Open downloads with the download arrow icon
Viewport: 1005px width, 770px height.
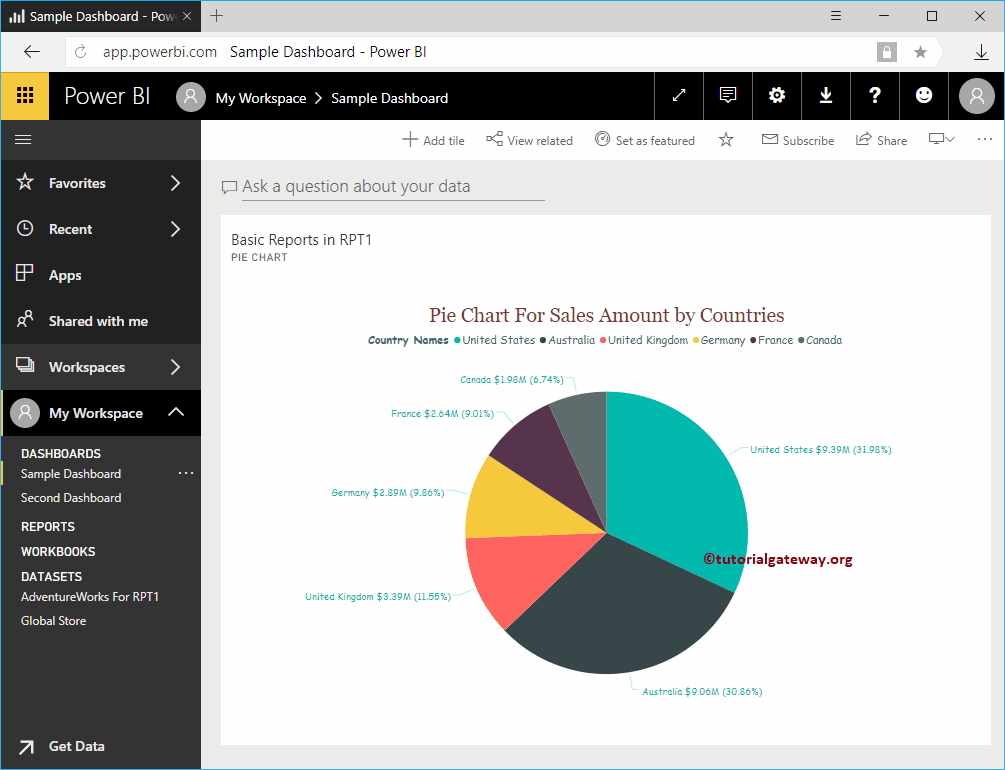[x=825, y=95]
